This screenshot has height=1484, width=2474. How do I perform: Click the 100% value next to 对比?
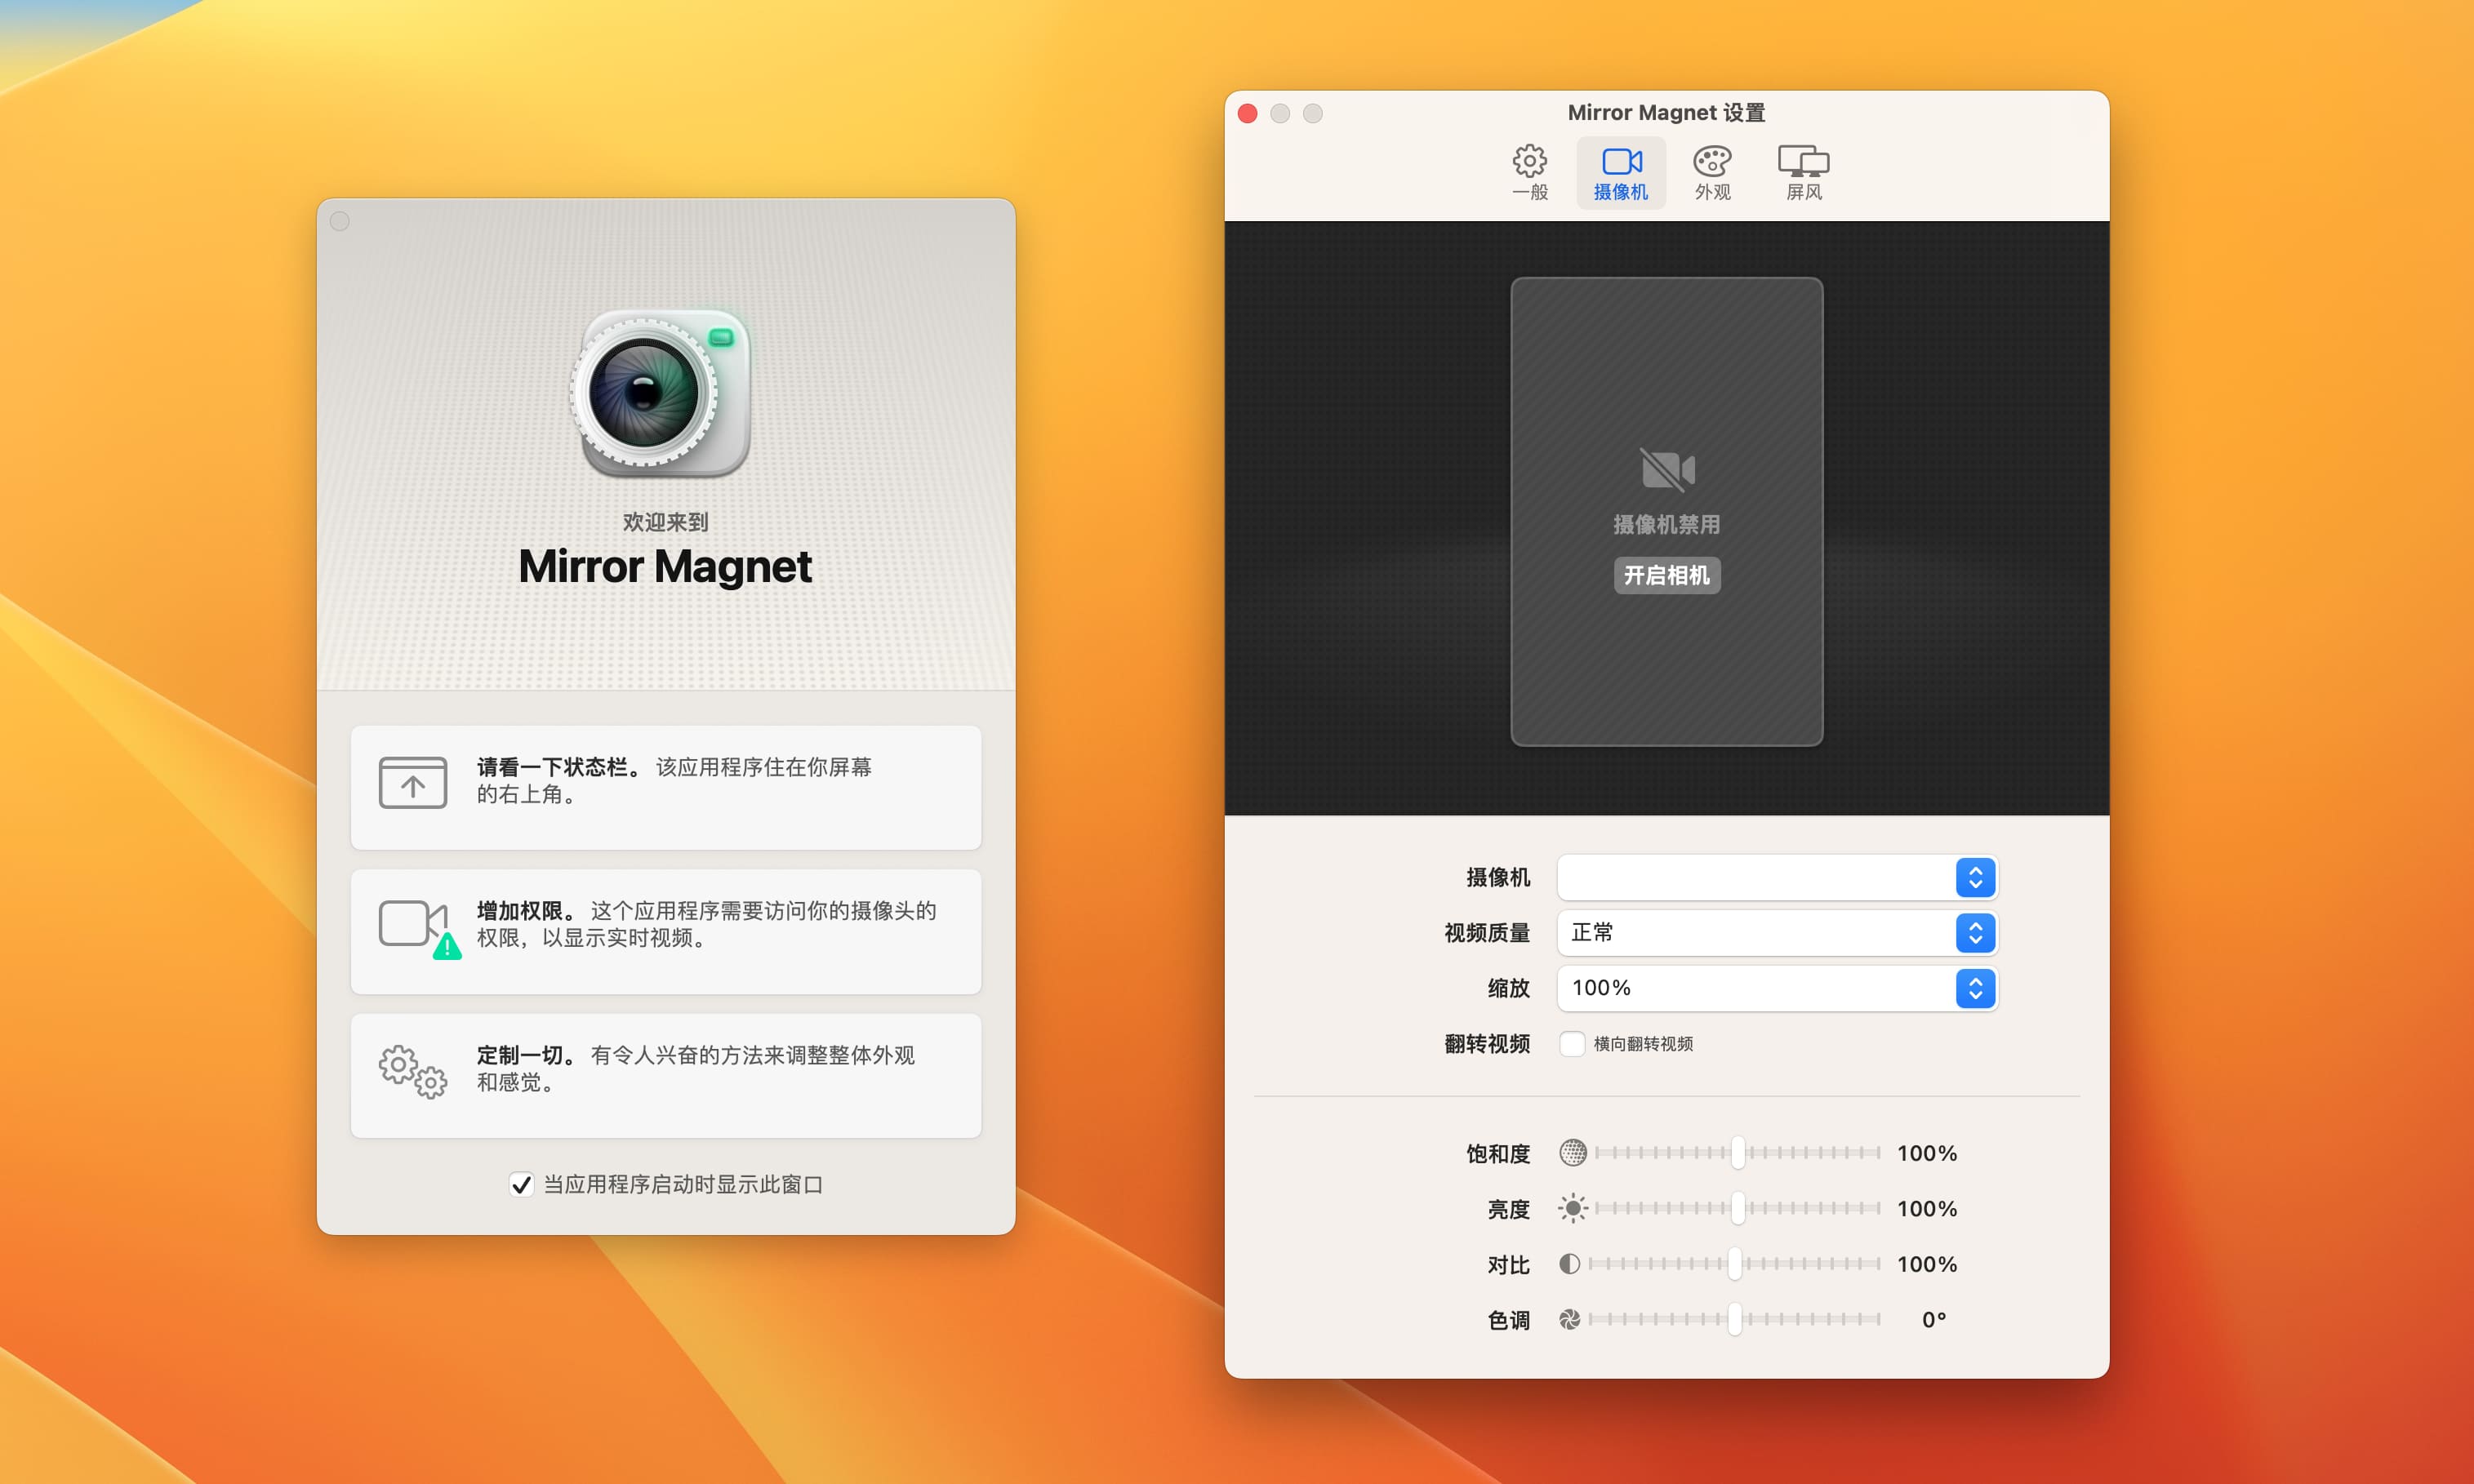click(x=1927, y=1264)
